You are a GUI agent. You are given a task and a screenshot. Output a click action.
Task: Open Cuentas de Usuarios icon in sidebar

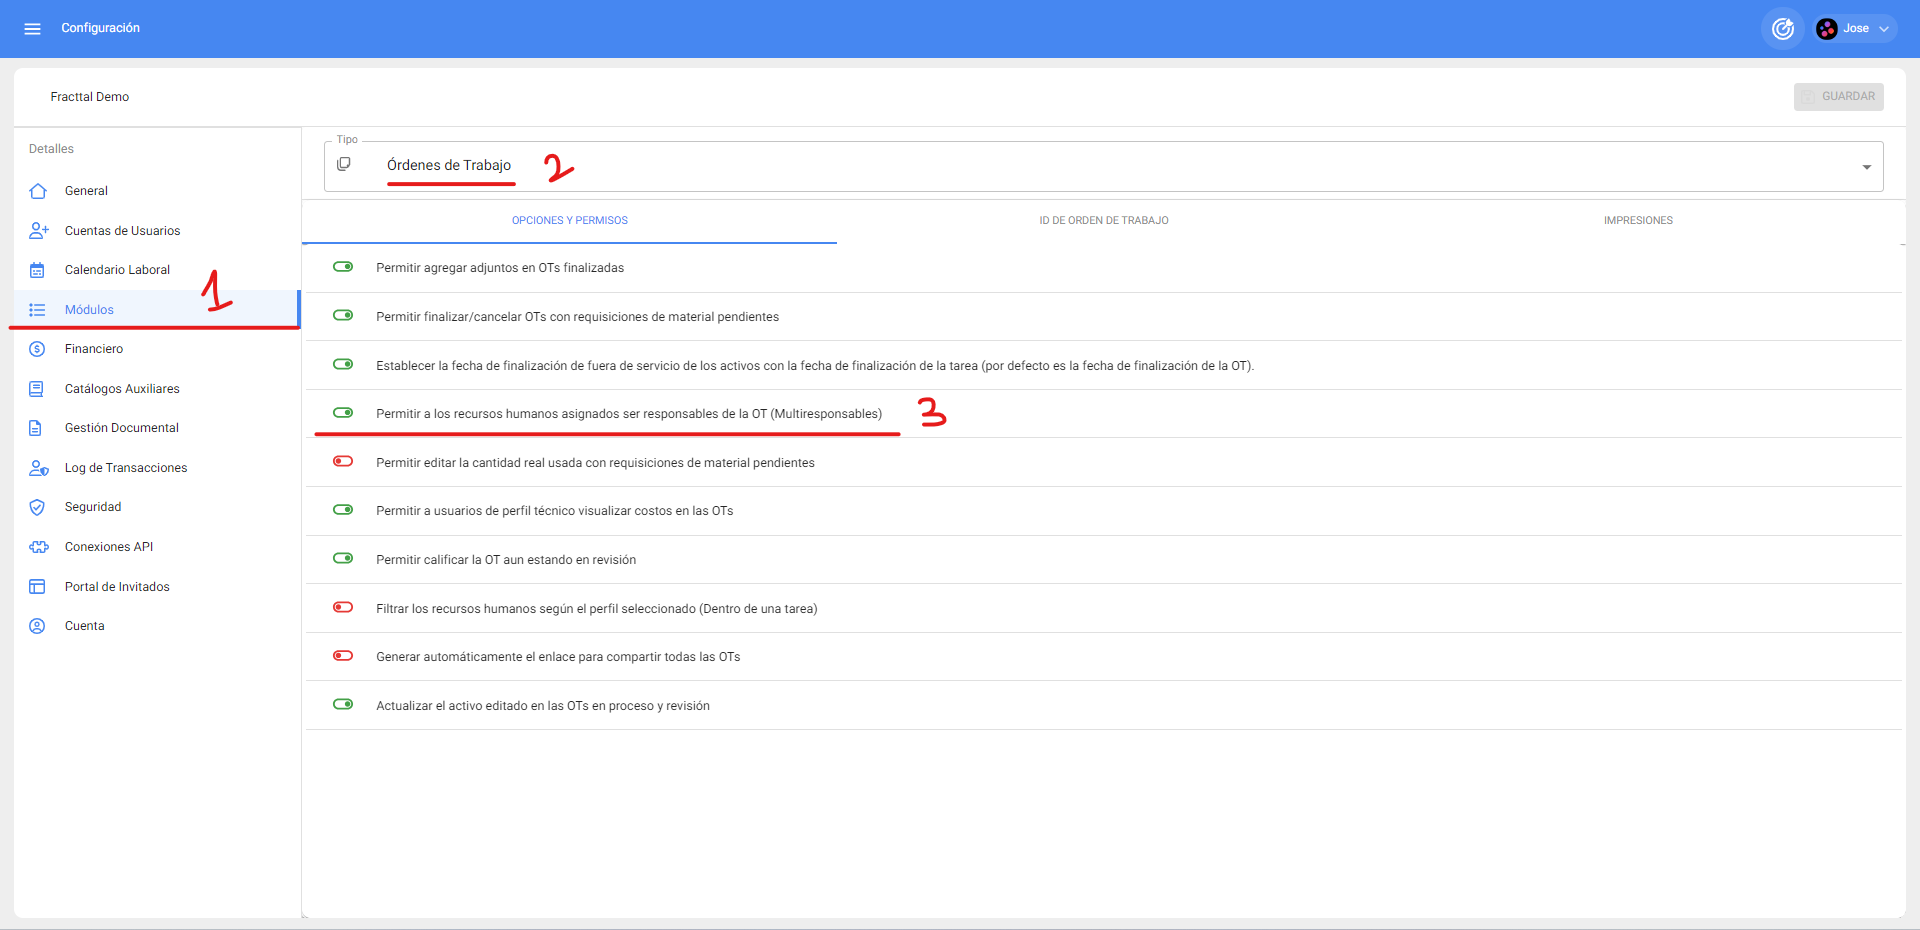38,231
